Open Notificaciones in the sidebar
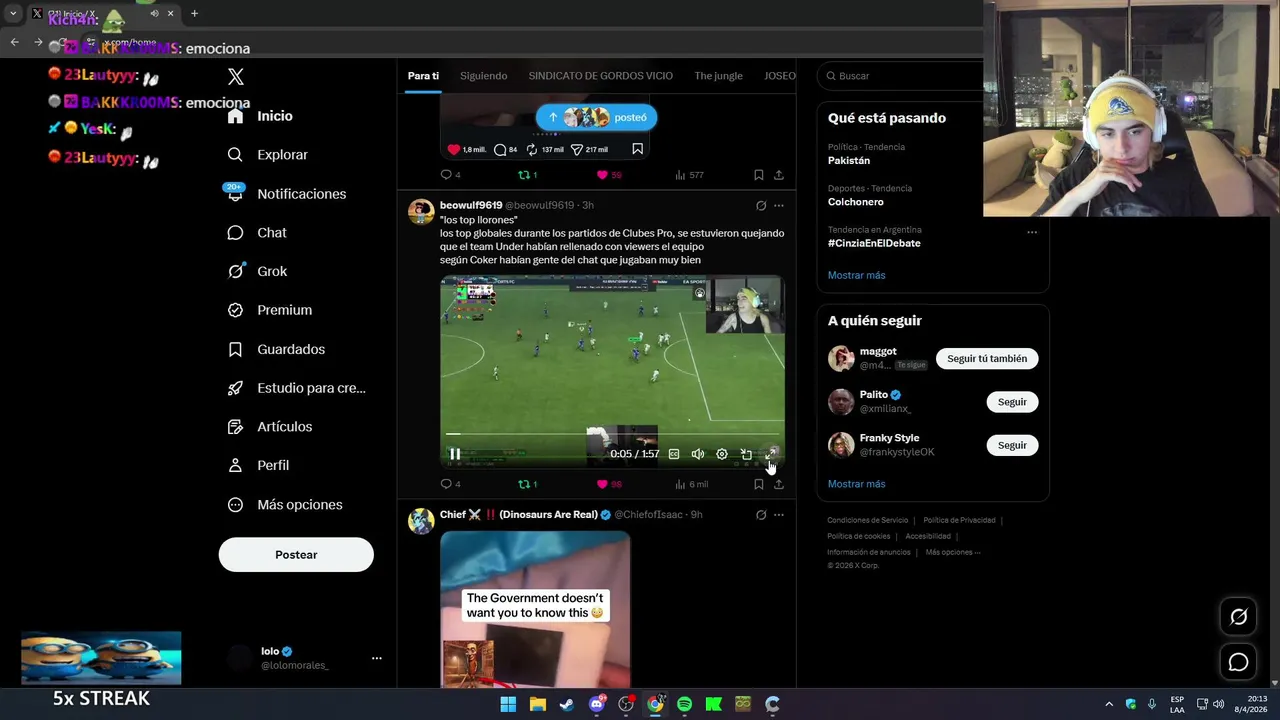Viewport: 1280px width, 720px height. click(x=286, y=194)
